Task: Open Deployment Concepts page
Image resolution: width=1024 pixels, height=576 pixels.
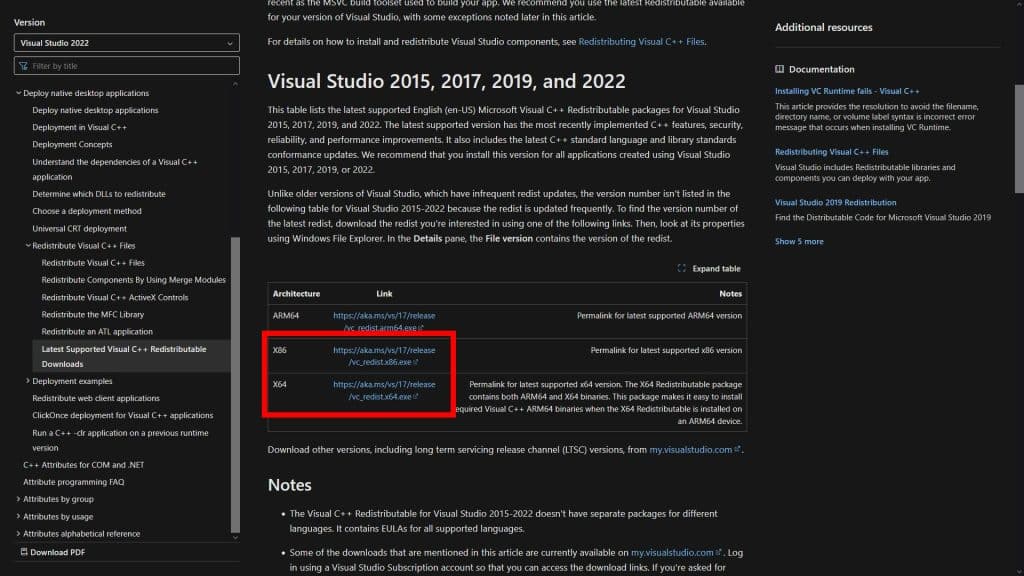Action: [72, 144]
